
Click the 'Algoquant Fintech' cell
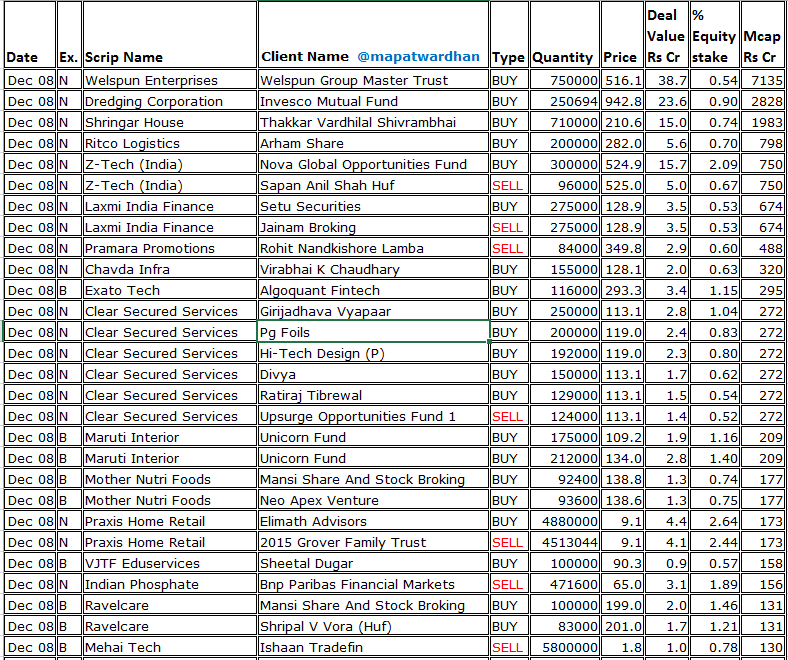(373, 291)
